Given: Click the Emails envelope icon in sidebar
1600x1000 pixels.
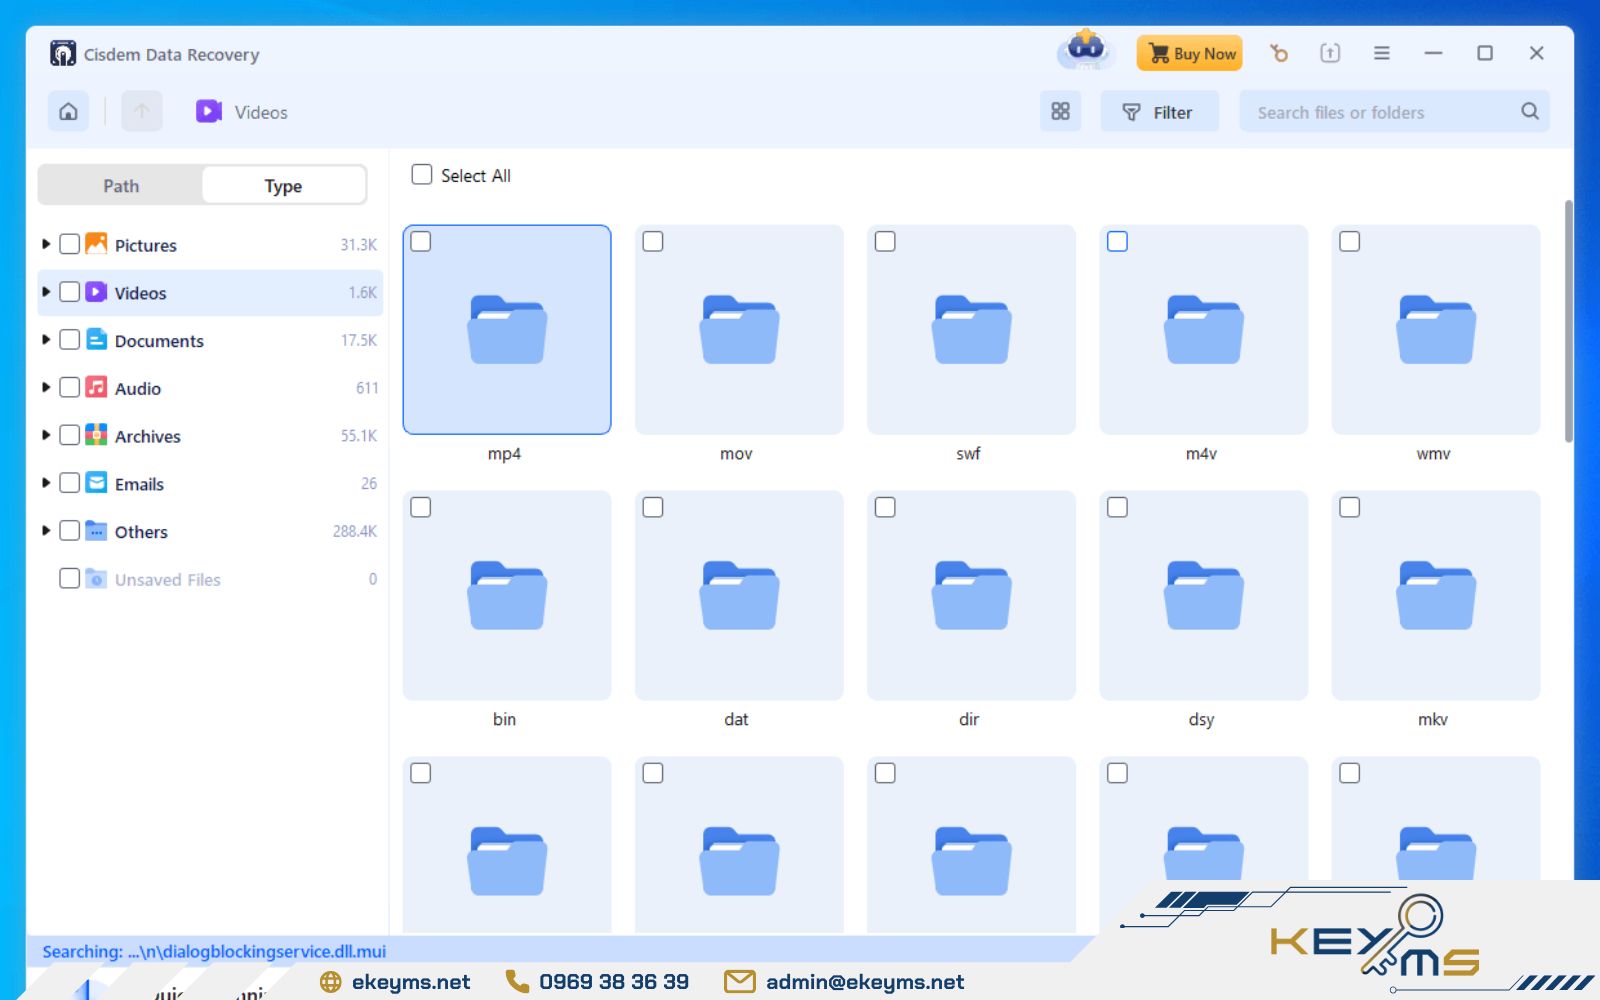Looking at the screenshot, I should 96,483.
